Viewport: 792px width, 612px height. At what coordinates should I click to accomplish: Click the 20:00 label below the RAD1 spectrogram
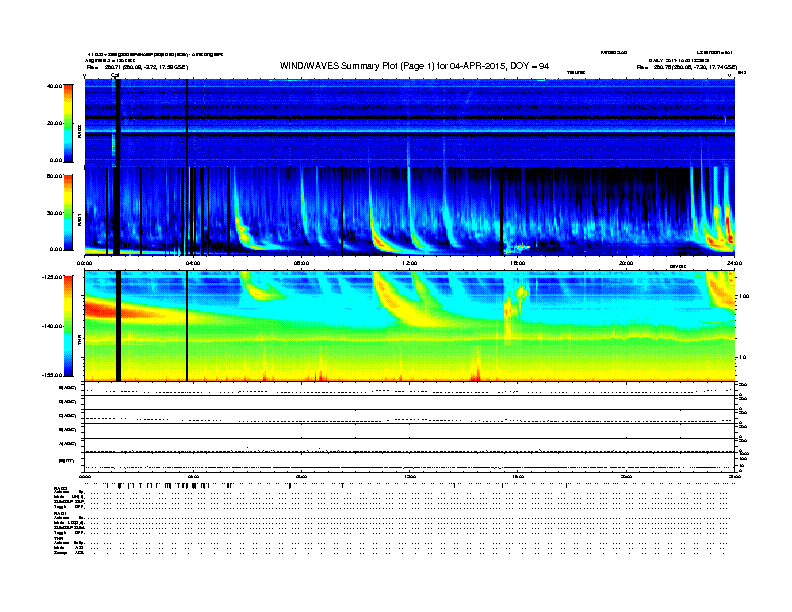[626, 263]
